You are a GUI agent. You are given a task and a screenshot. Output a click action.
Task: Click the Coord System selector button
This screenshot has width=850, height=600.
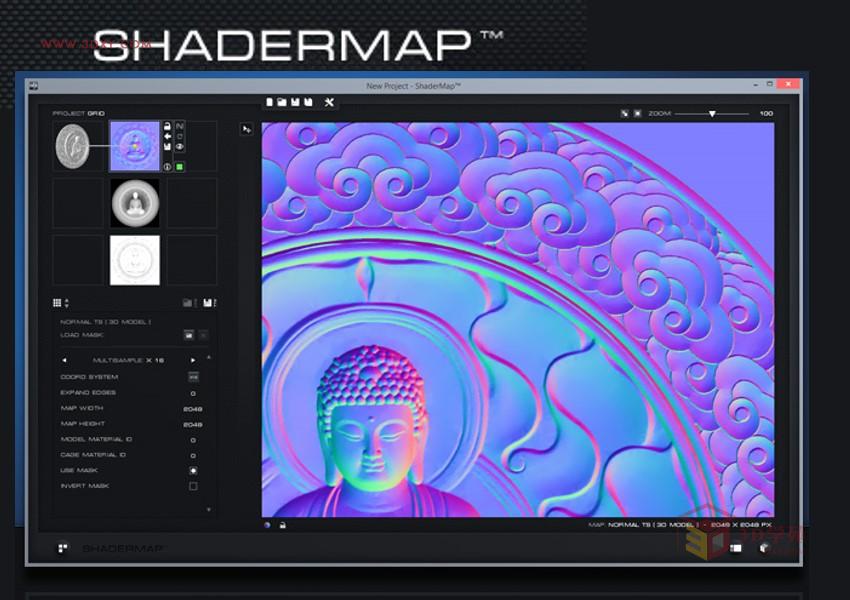click(x=194, y=376)
